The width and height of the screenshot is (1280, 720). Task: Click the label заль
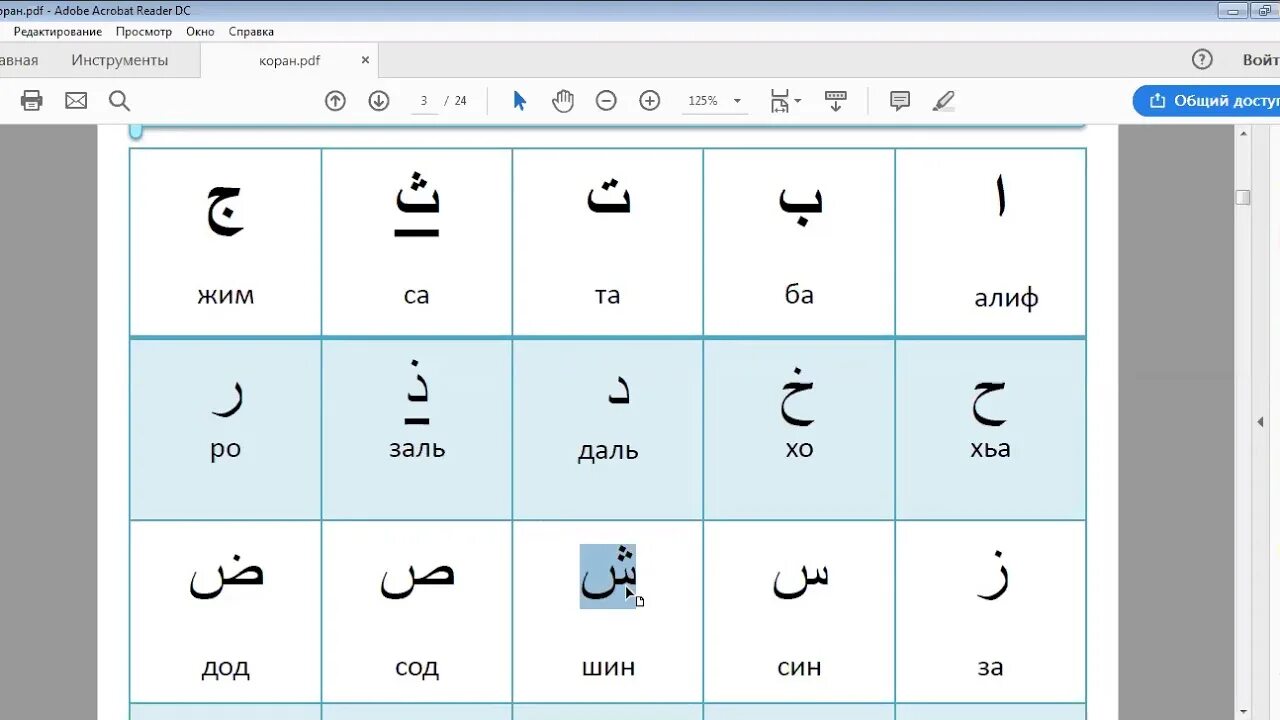pyautogui.click(x=417, y=448)
